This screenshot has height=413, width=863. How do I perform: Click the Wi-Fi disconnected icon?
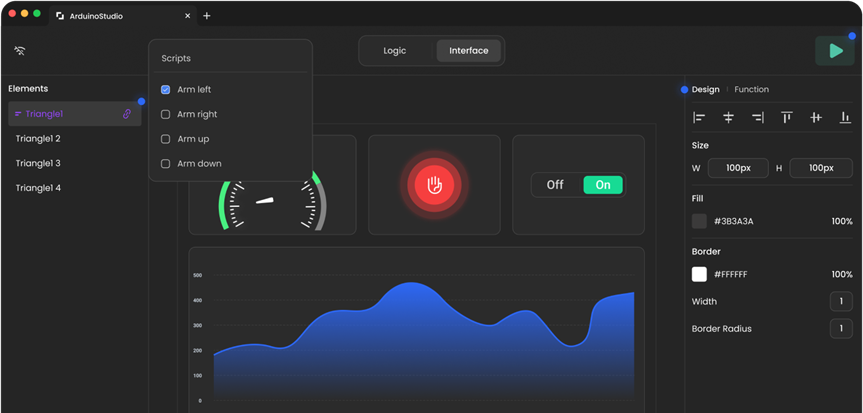20,51
